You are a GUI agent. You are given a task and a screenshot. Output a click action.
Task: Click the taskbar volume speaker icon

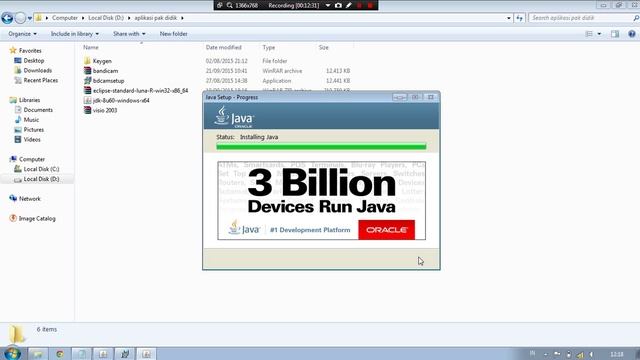(591, 354)
